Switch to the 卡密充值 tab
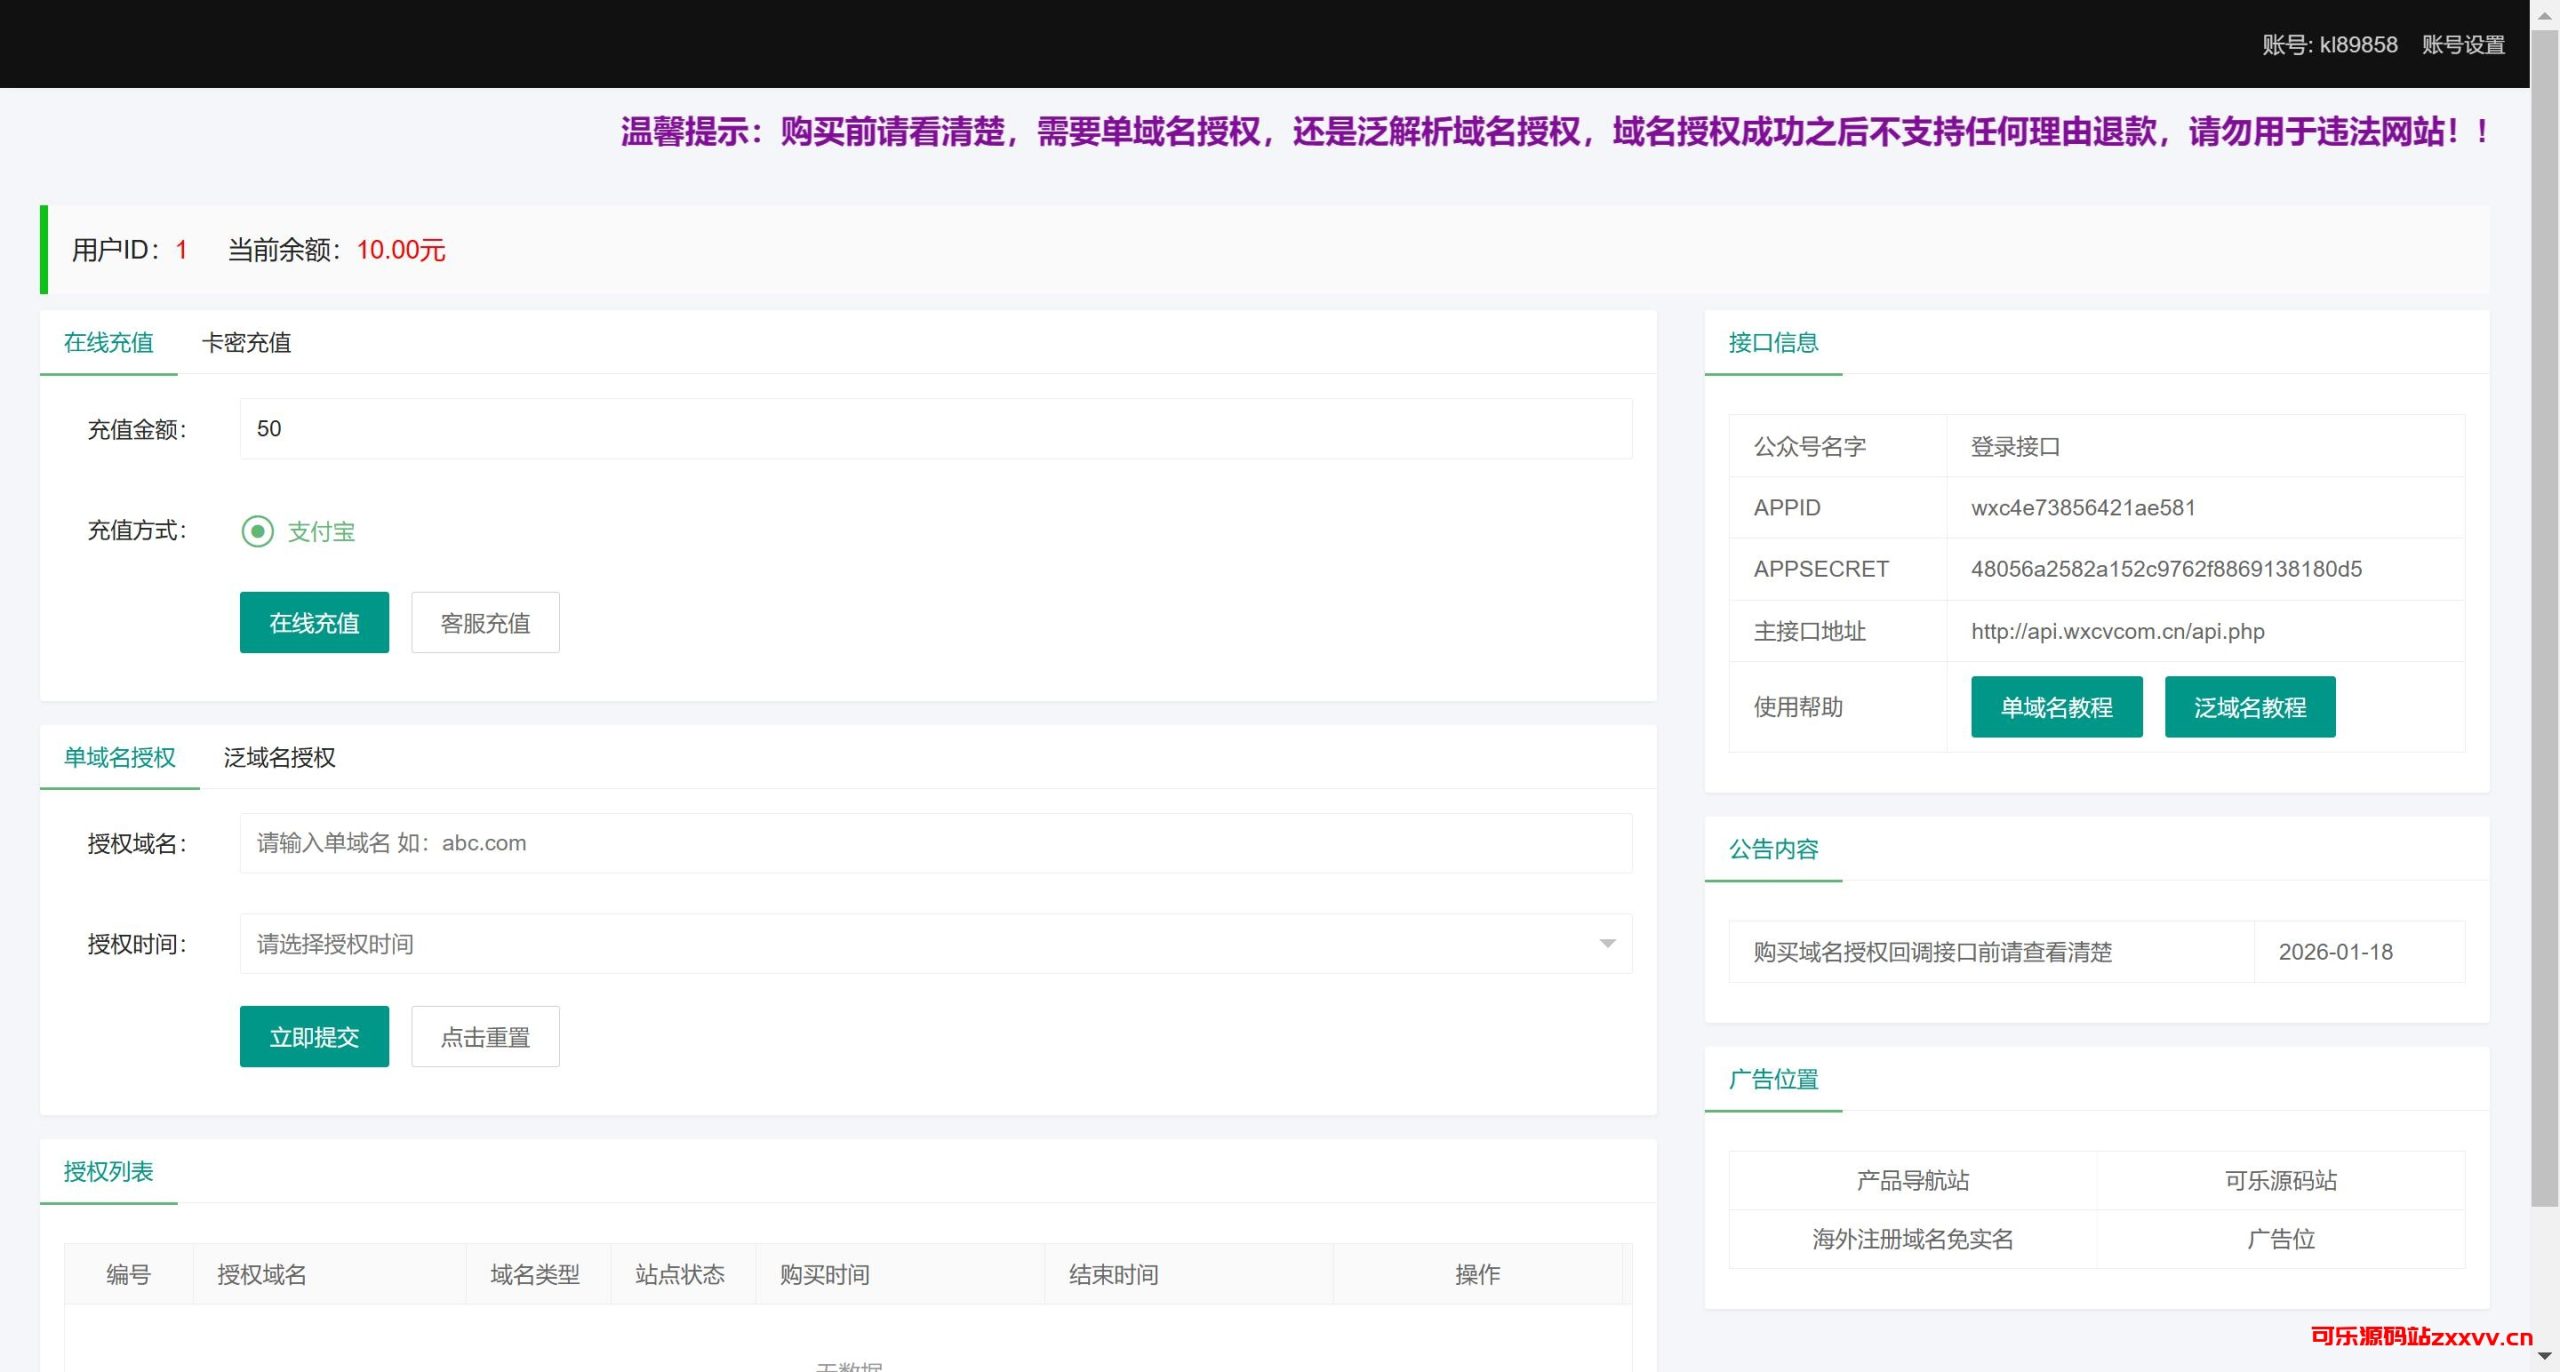2560x1372 pixels. click(246, 343)
